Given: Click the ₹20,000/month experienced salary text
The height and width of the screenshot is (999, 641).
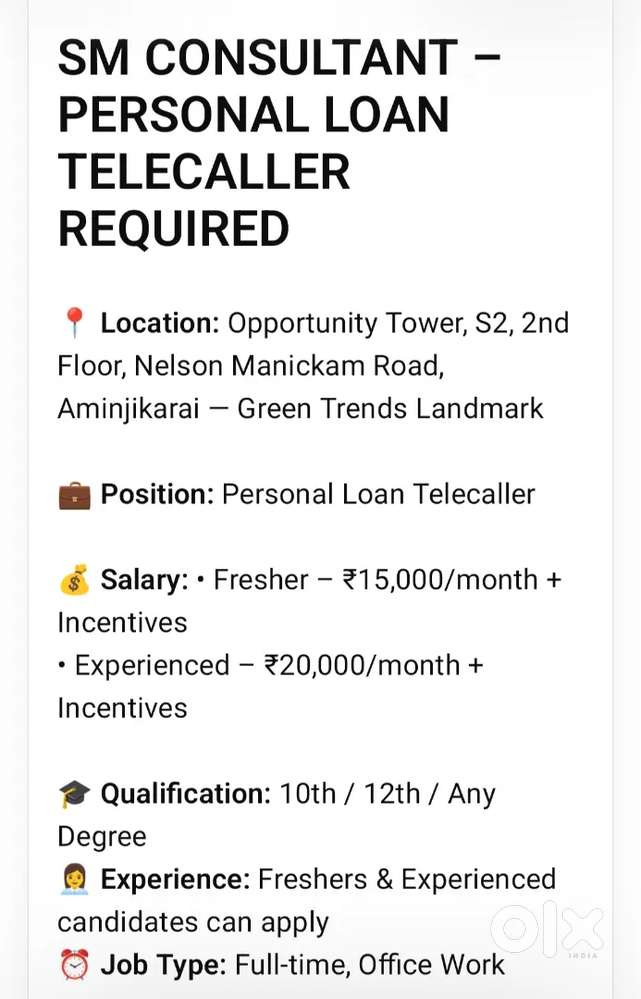Looking at the screenshot, I should (x=361, y=665).
